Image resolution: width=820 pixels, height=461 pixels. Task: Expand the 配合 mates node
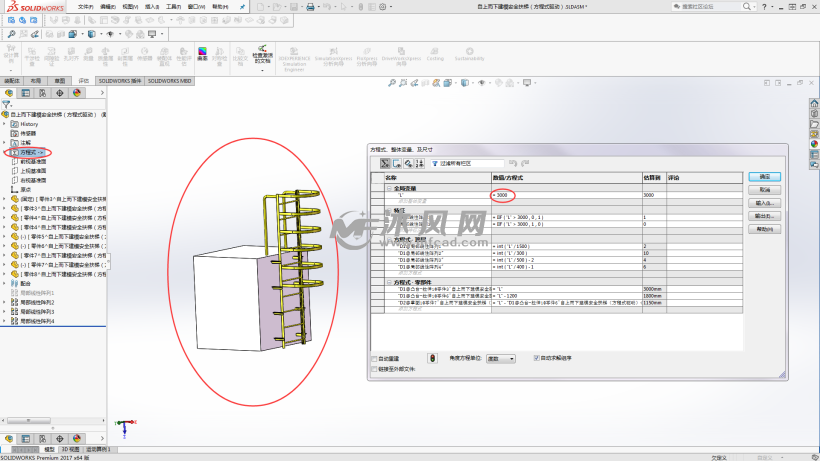5,283
